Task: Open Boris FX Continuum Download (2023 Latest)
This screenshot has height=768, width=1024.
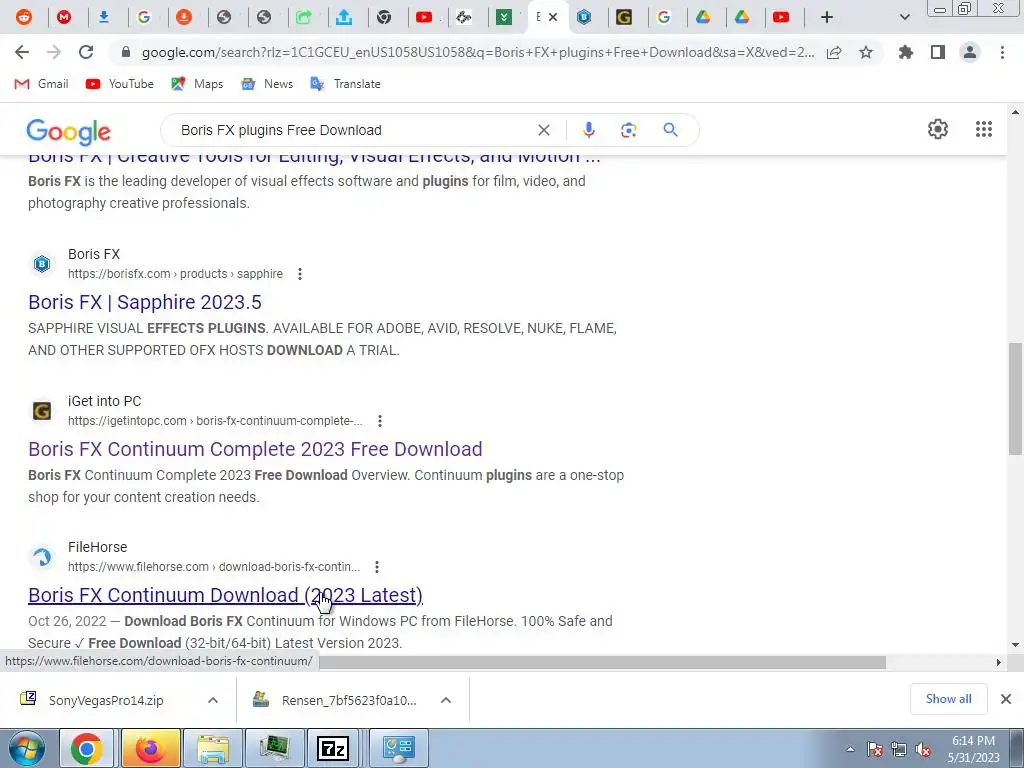Action: tap(225, 595)
